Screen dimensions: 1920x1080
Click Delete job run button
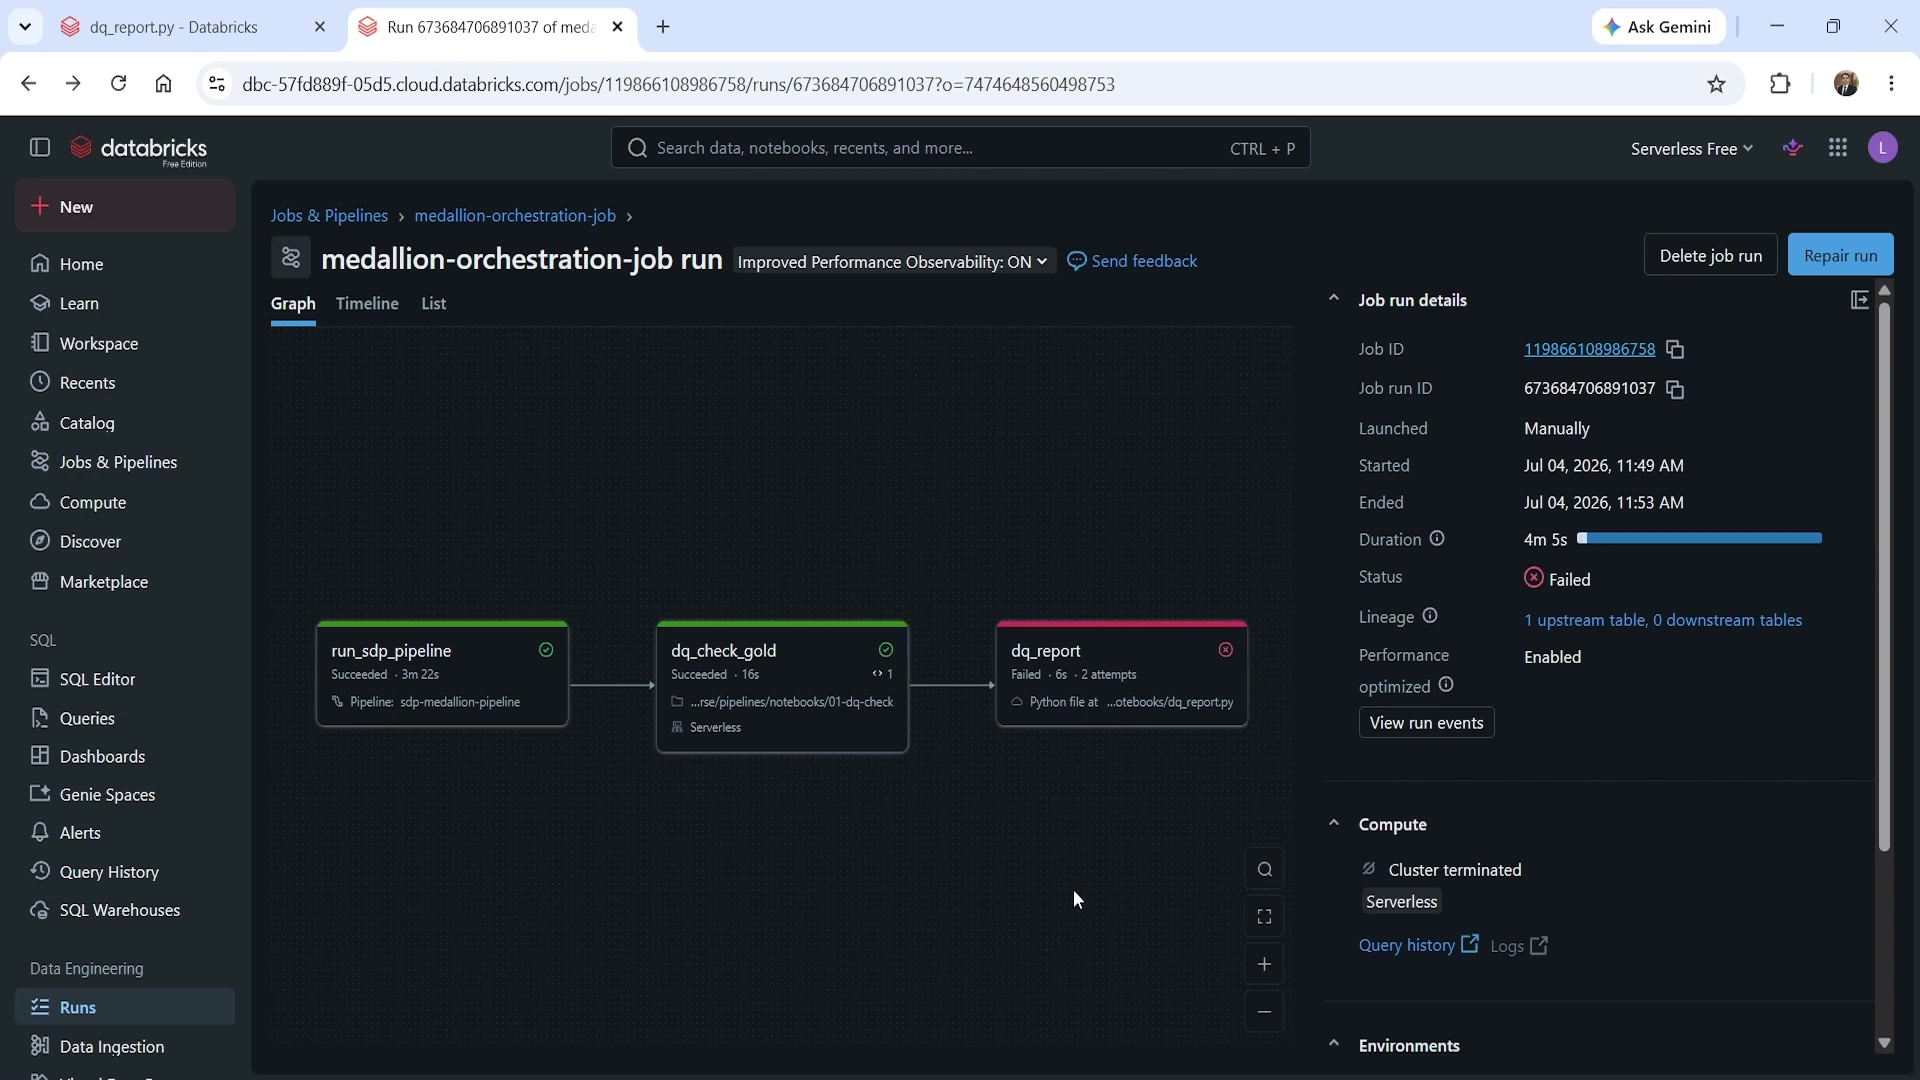point(1710,256)
